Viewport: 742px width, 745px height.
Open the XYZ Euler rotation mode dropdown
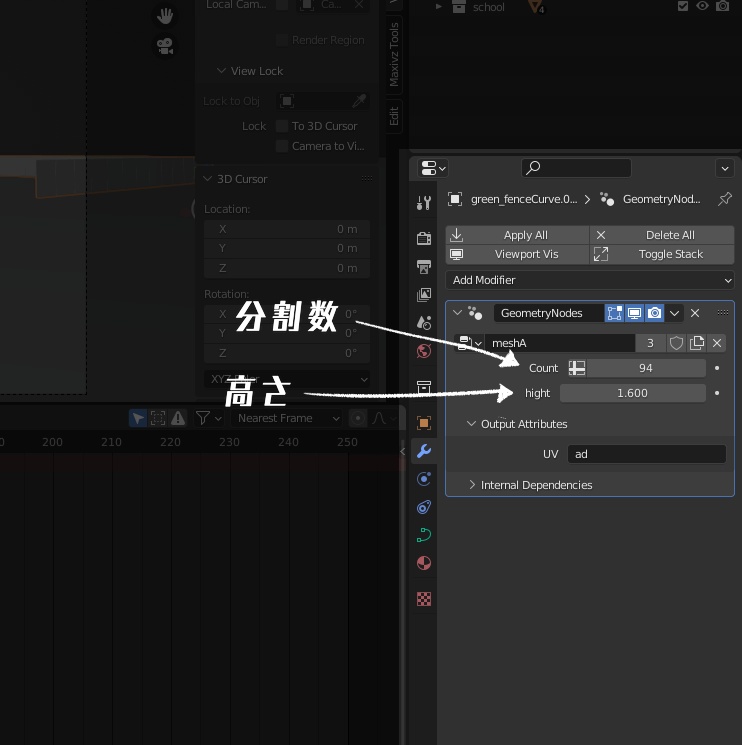287,379
